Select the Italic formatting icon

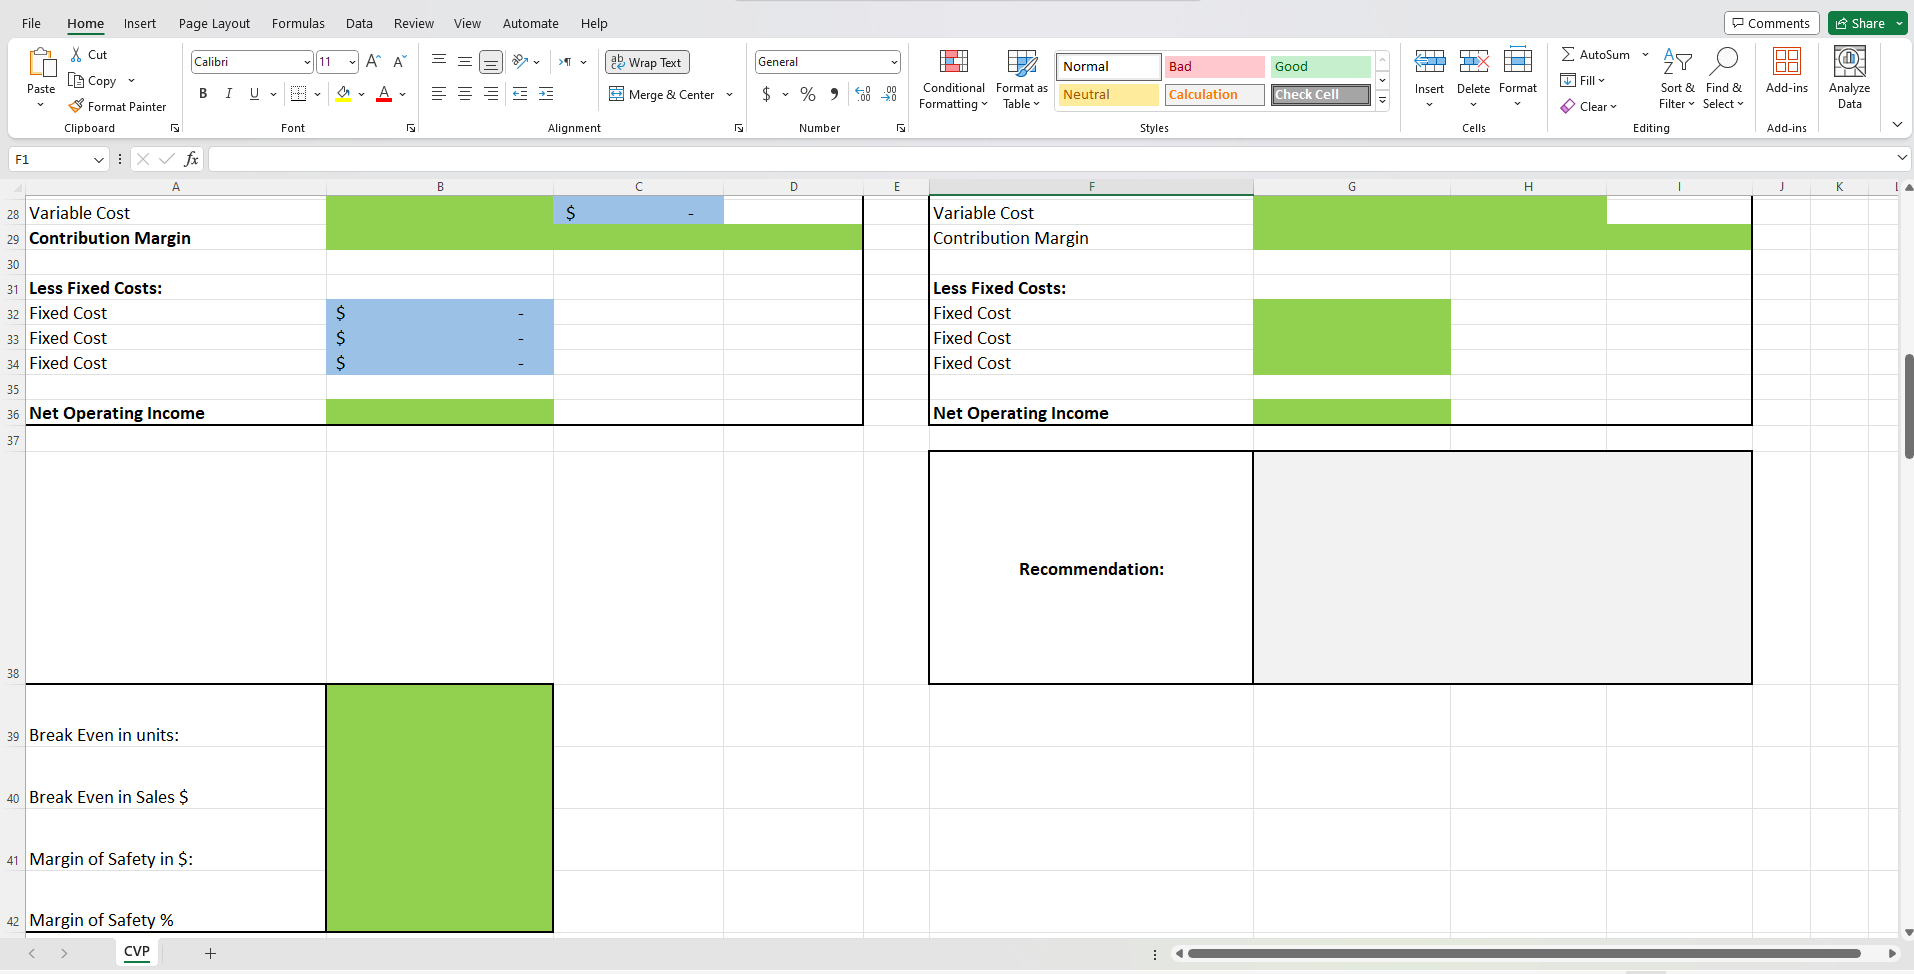[228, 94]
